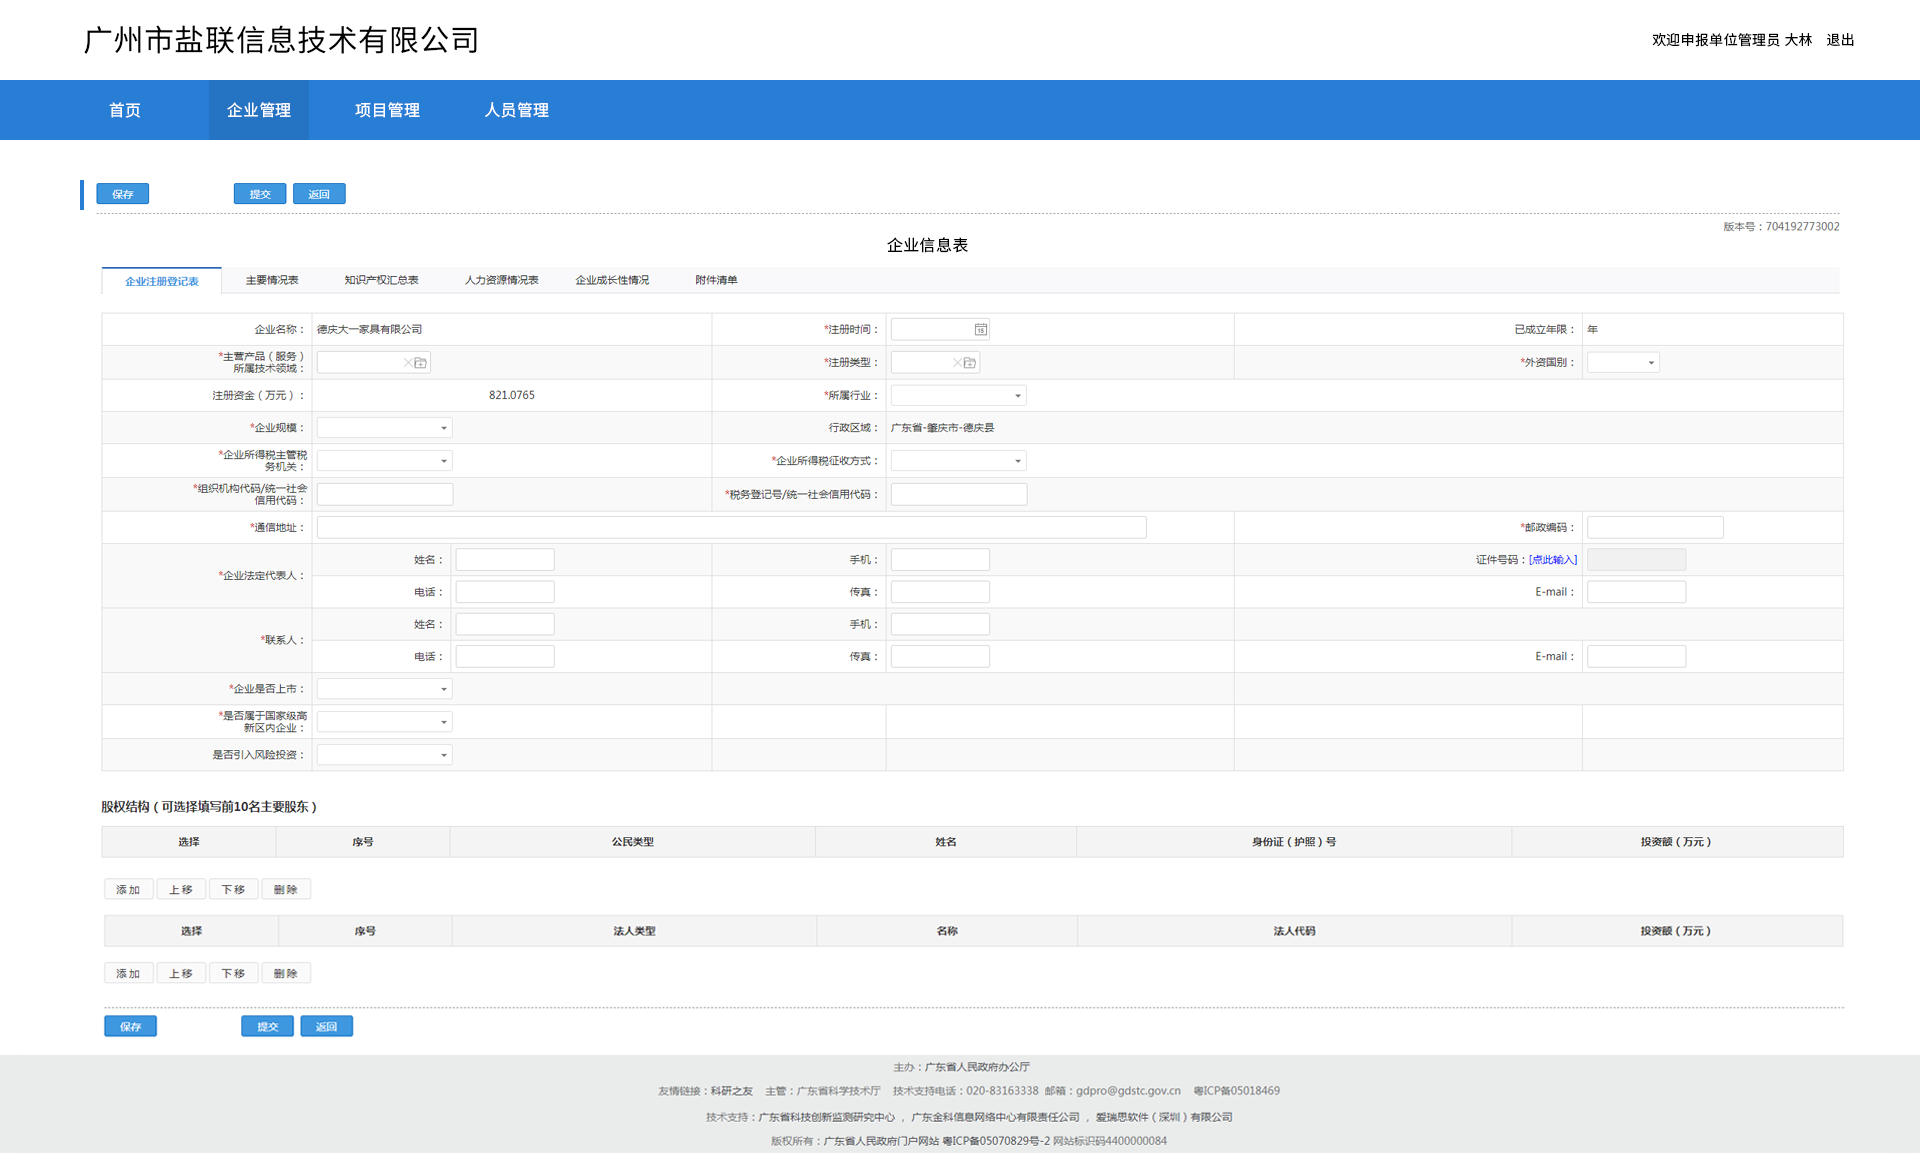The image size is (1920, 1153).
Task: Click the 注册资金 value 821.0765
Action: (x=512, y=395)
